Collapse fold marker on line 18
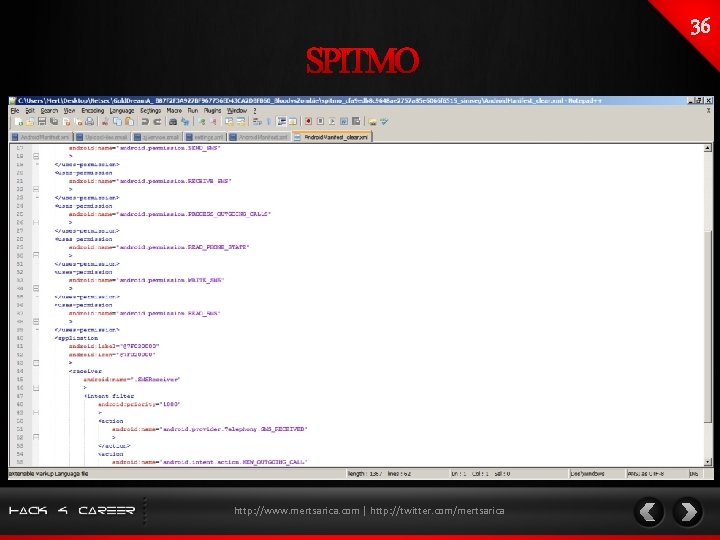Viewport: 720px width, 540px height. (x=36, y=156)
